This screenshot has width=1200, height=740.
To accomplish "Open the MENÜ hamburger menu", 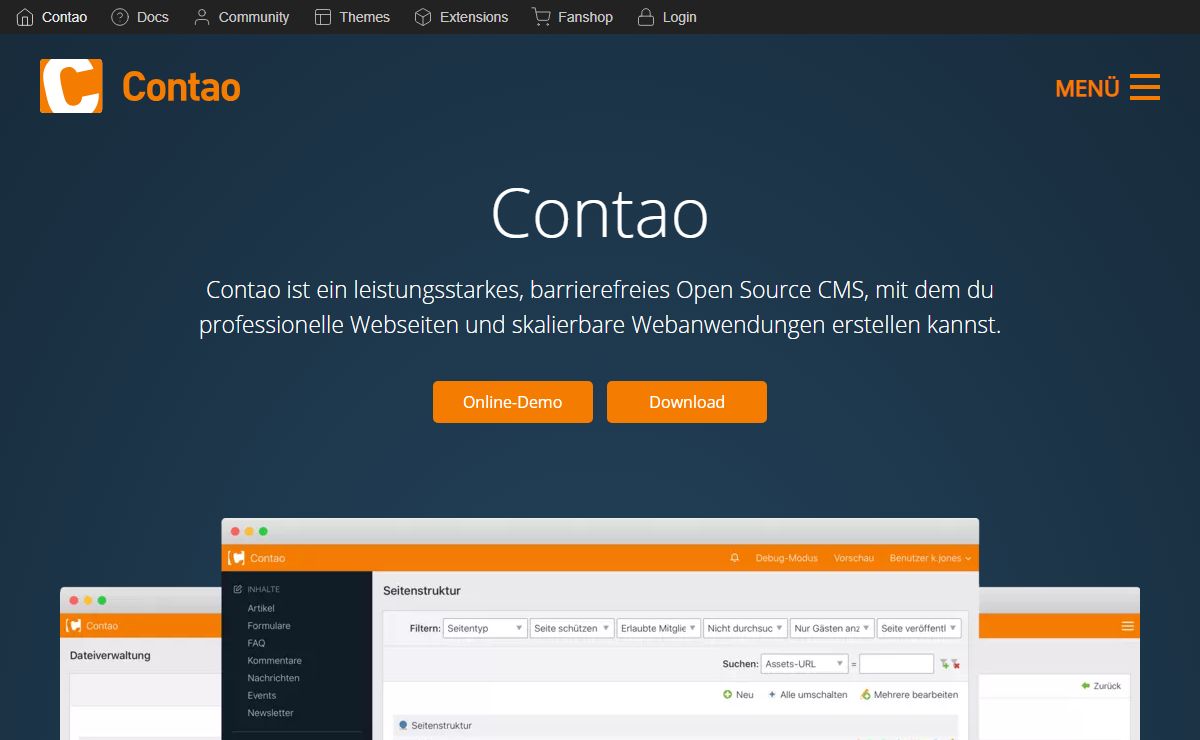I will 1144,87.
